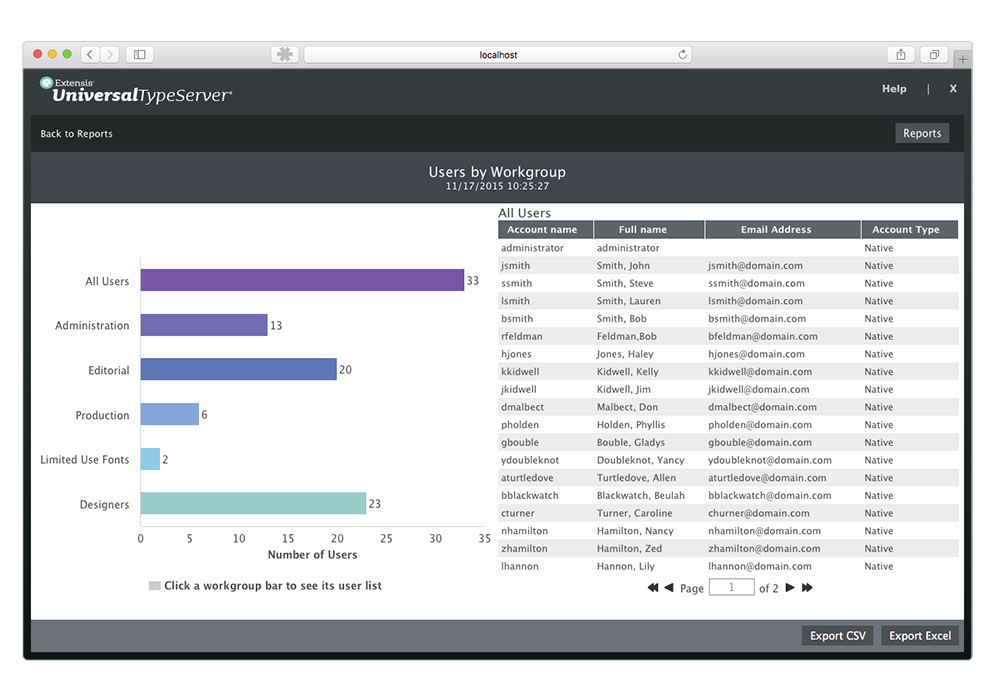Toggle the Safari sidebar button
This screenshot has width=995, height=700.
click(x=140, y=55)
